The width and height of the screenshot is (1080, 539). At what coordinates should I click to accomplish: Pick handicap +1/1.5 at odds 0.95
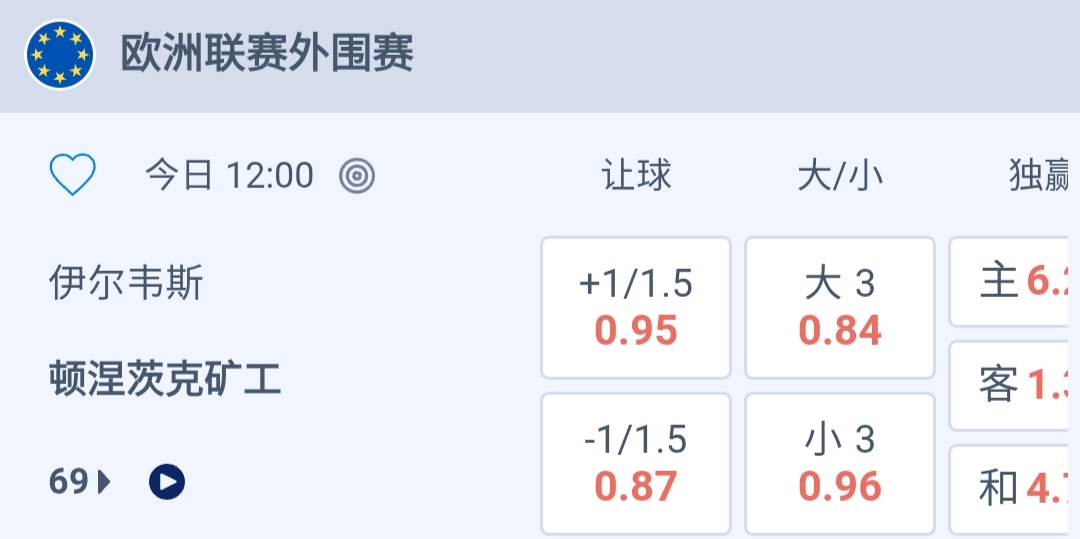[636, 308]
